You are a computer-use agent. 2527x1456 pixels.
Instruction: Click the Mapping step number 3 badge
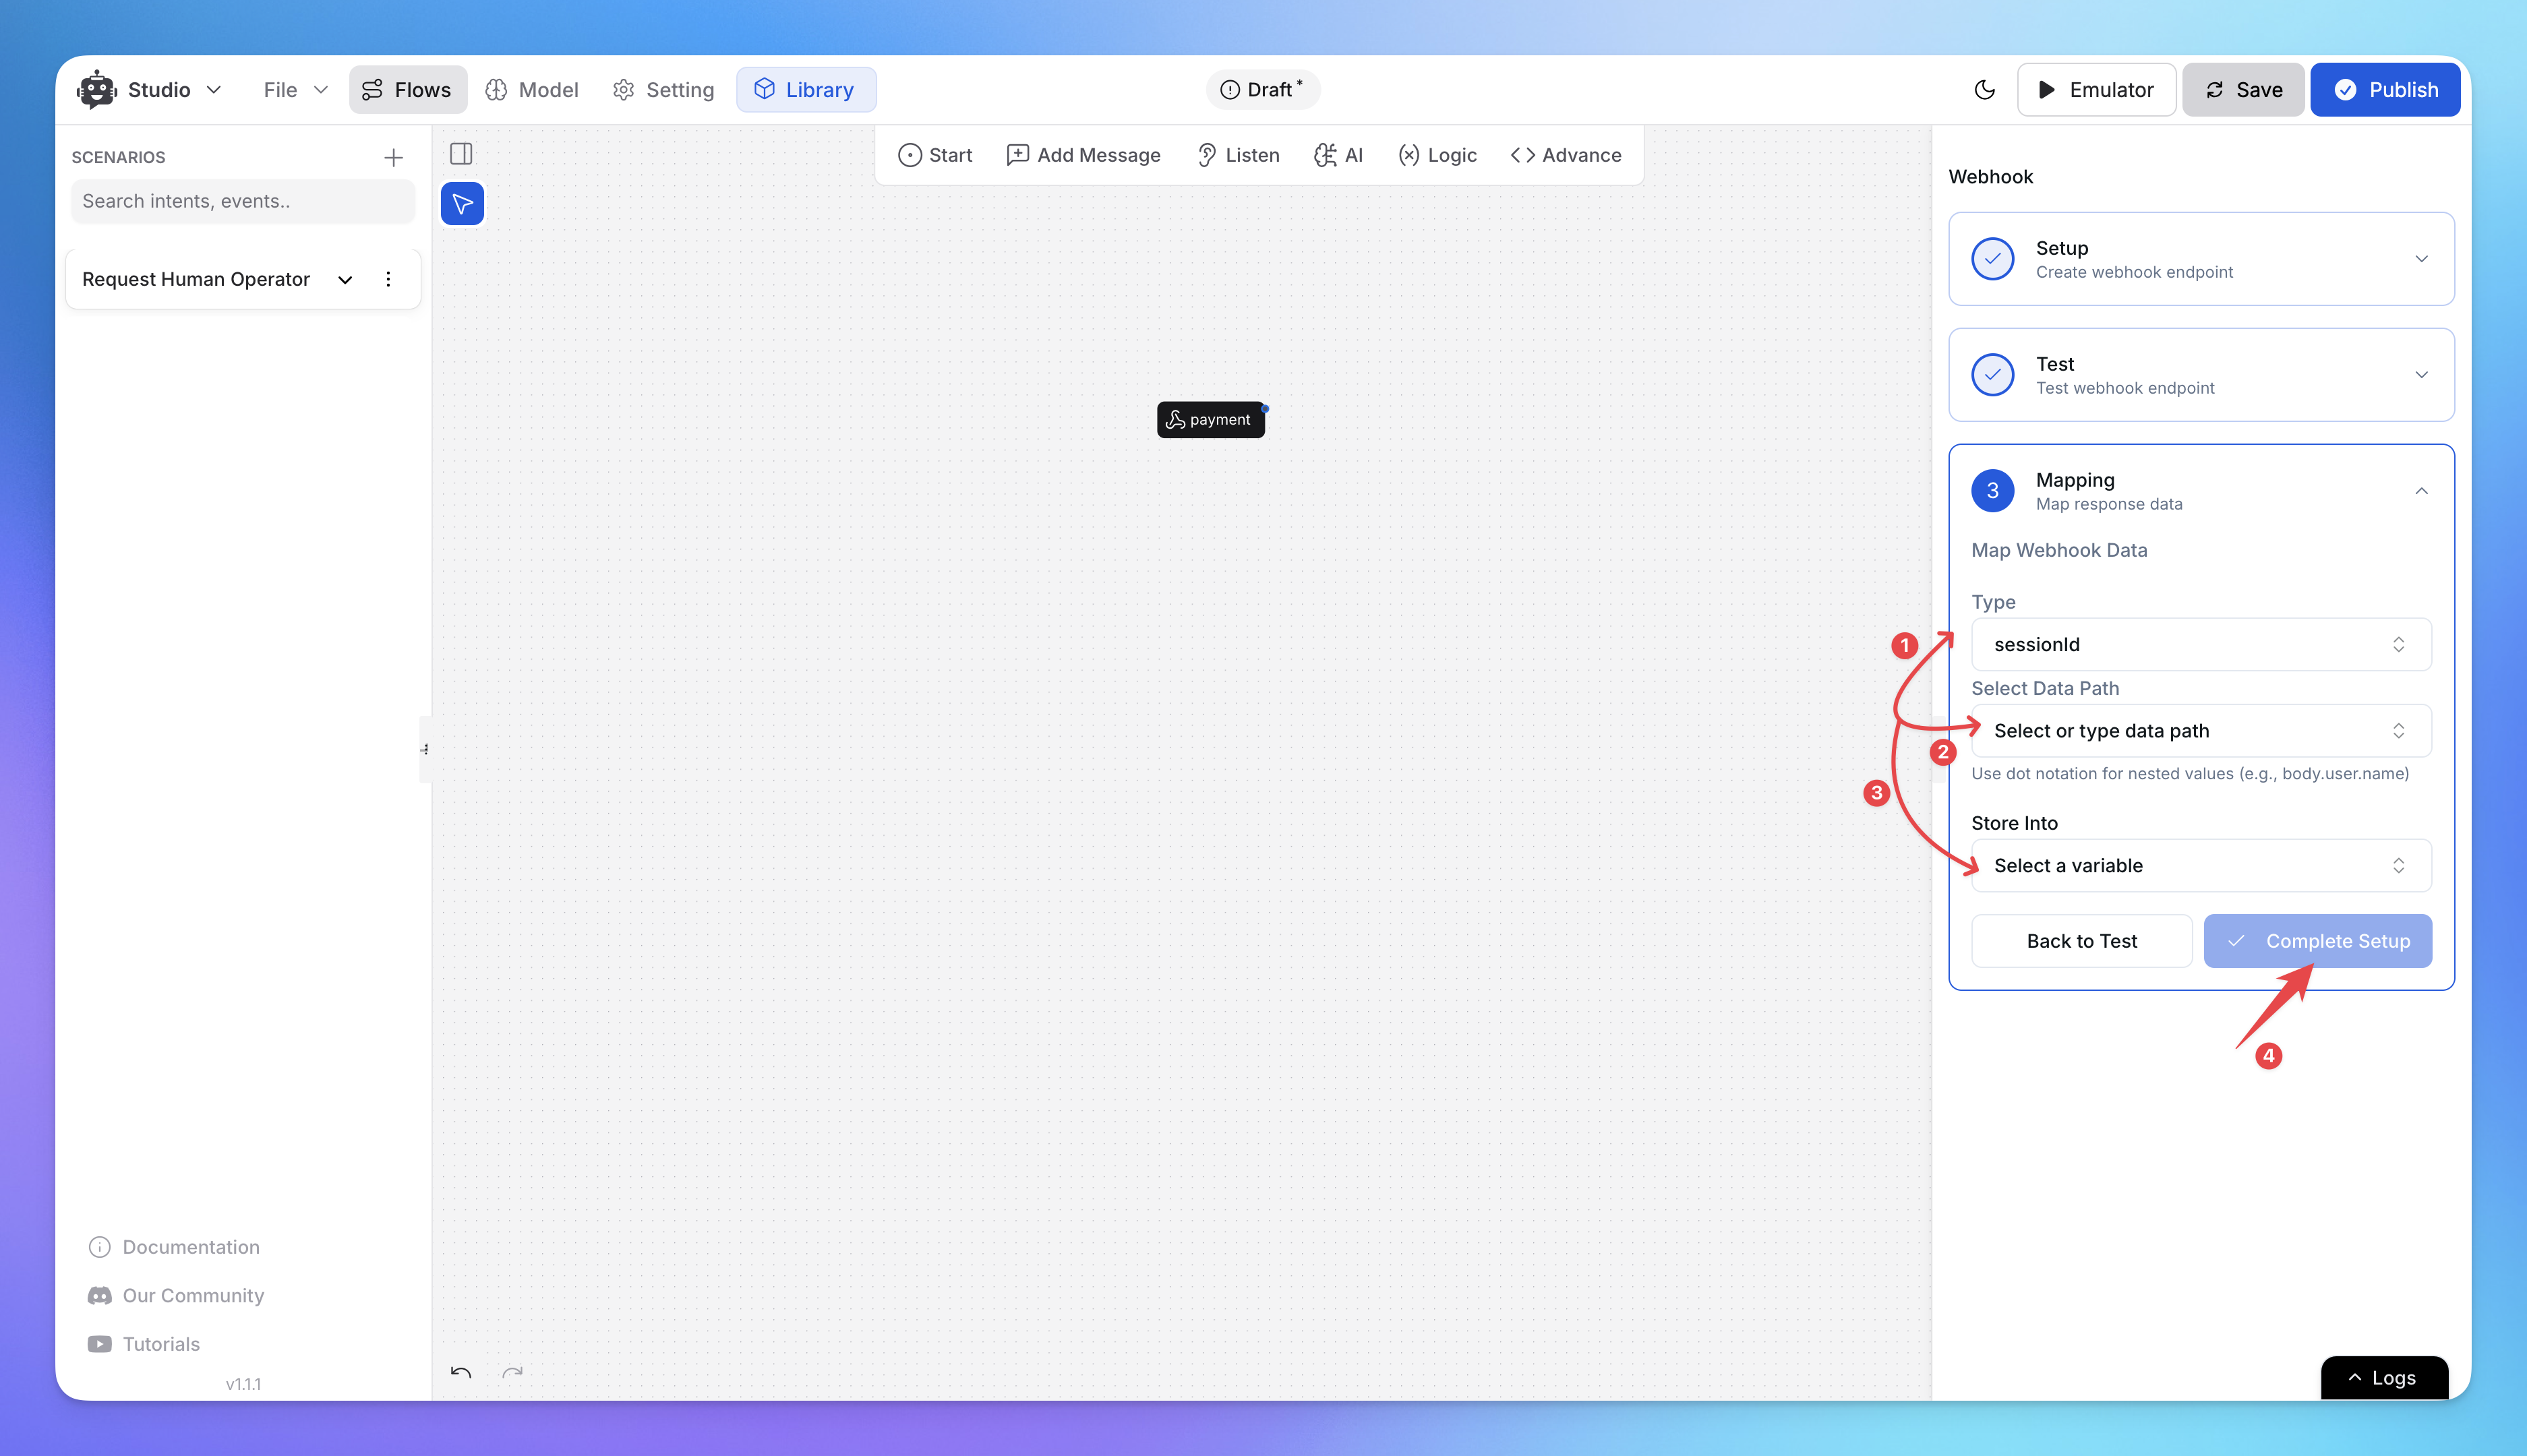1992,491
